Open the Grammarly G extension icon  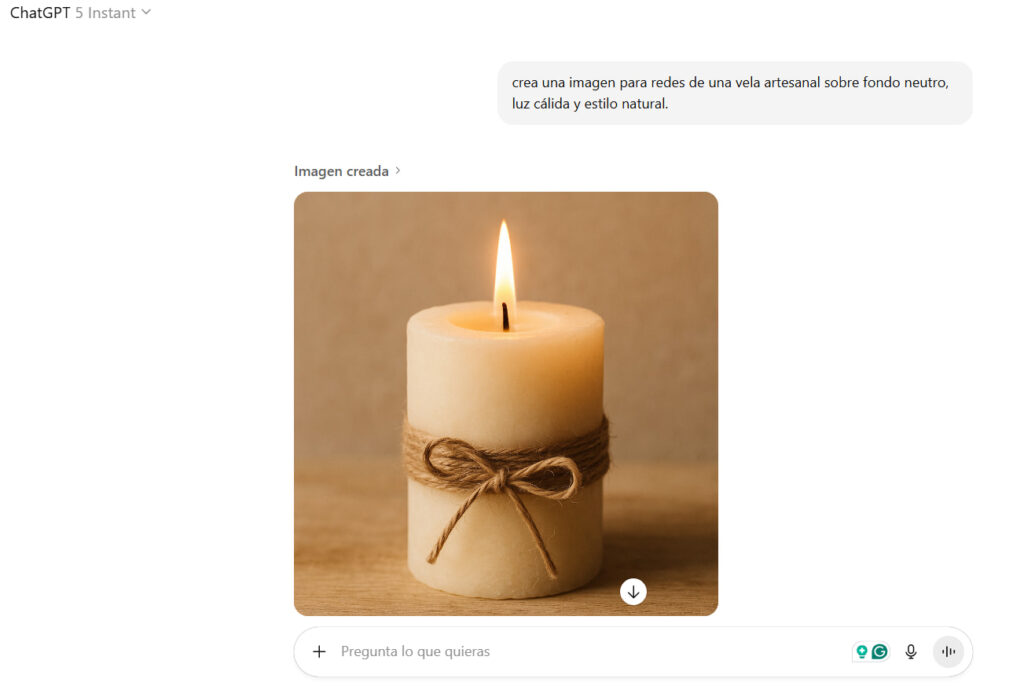pos(880,651)
